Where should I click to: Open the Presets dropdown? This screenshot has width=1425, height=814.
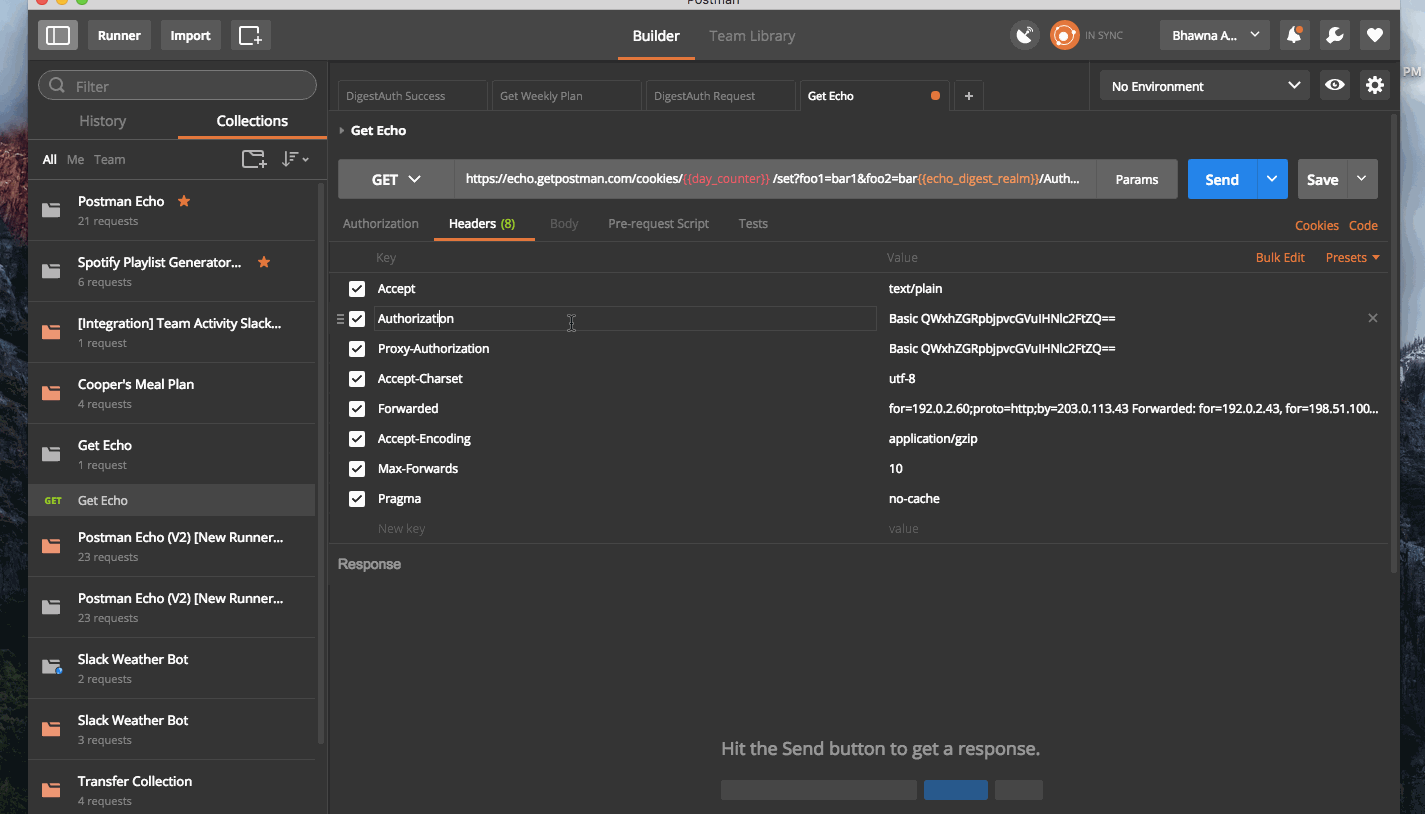pyautogui.click(x=1352, y=258)
